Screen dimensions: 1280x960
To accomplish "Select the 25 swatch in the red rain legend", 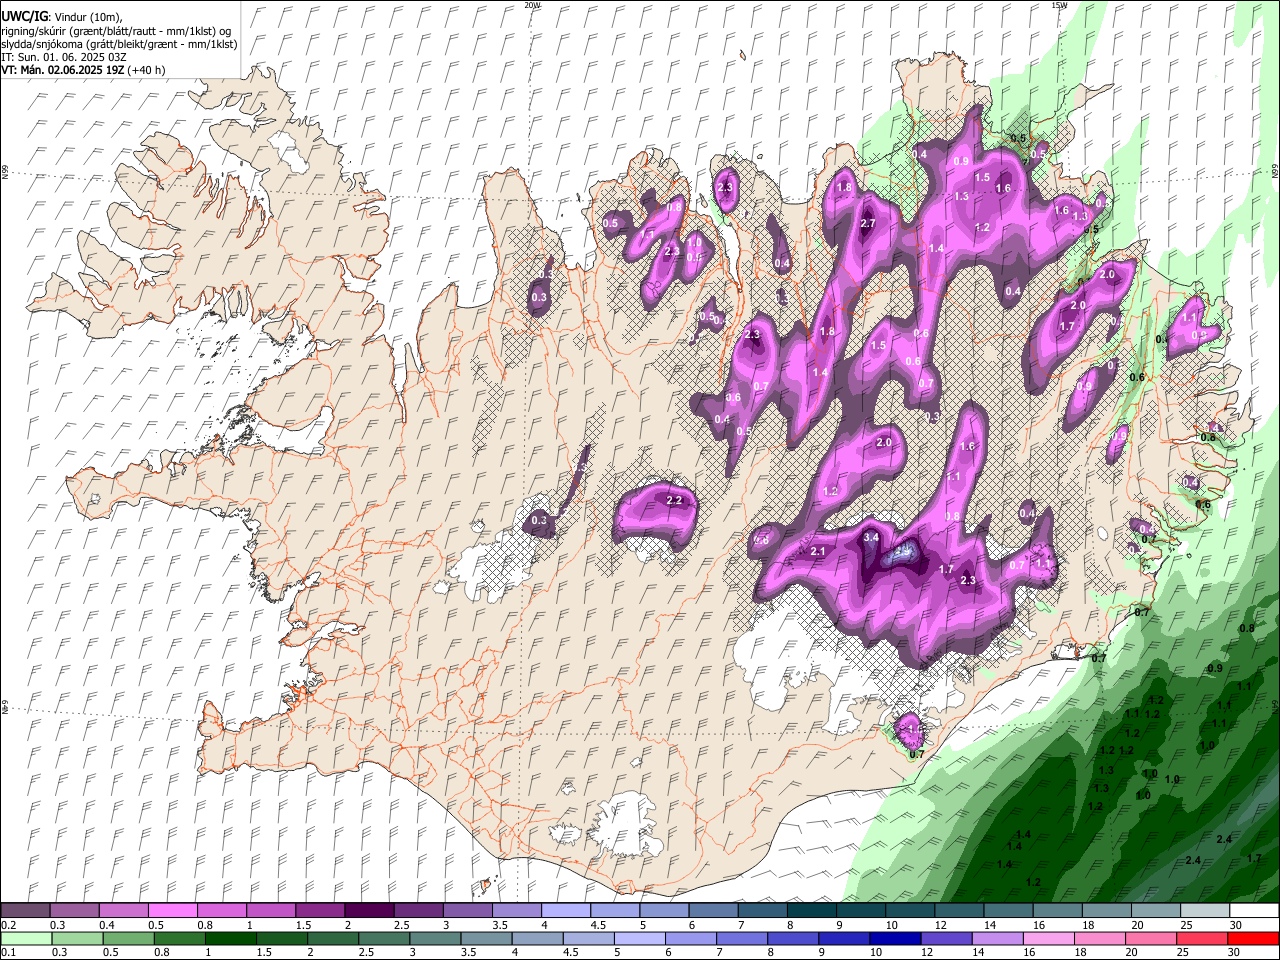I will click(x=1201, y=938).
